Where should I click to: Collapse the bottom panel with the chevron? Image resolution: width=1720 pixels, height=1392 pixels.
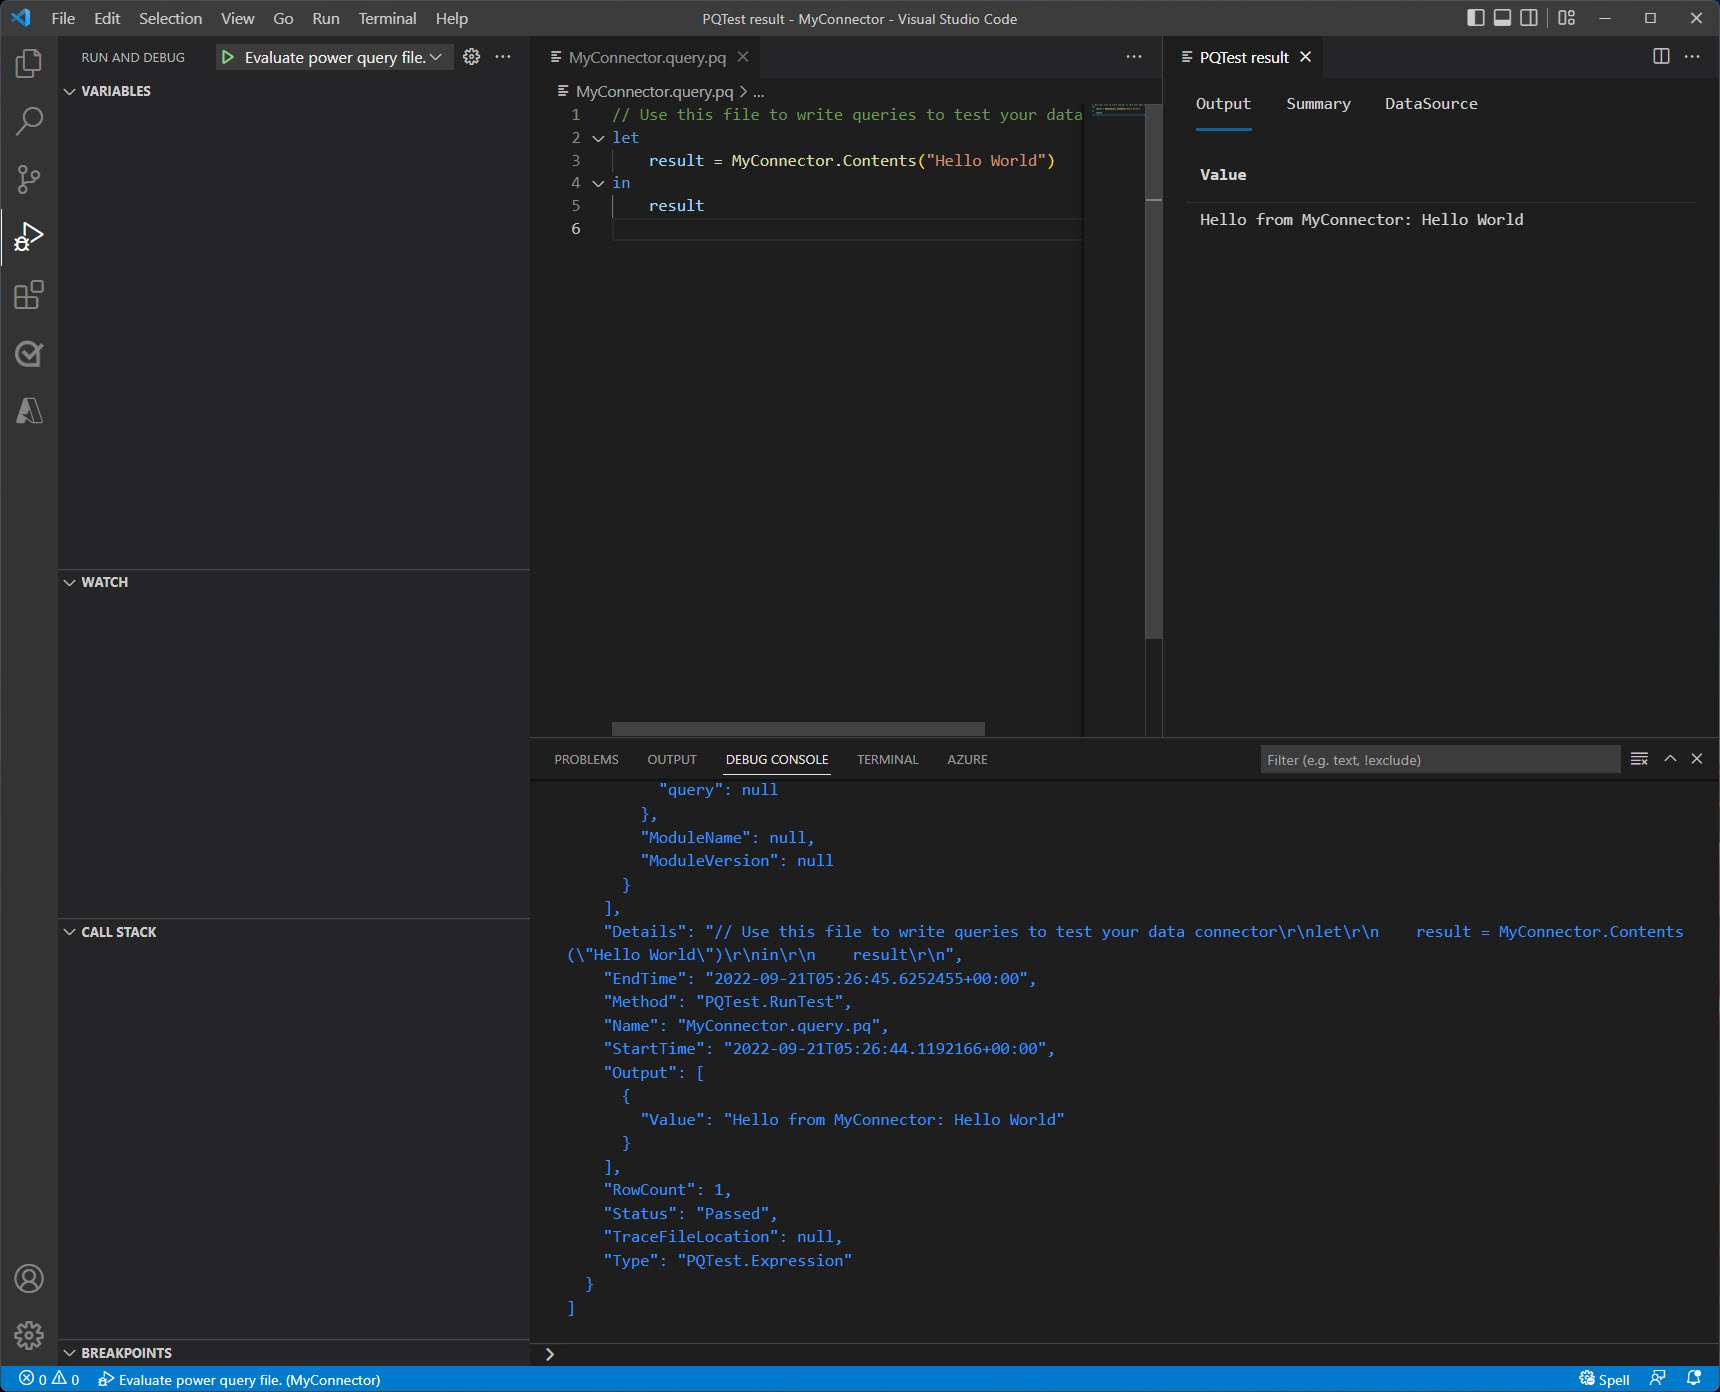[x=1670, y=758]
